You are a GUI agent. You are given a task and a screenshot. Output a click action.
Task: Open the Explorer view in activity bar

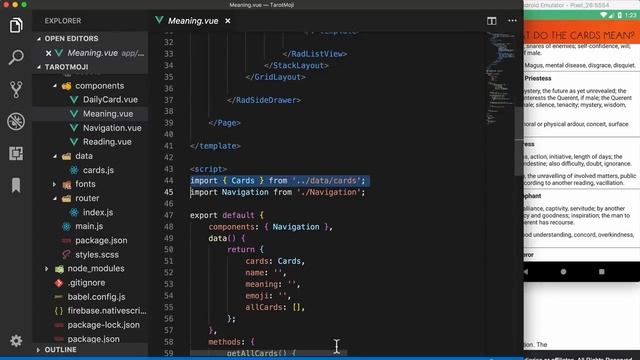click(x=16, y=26)
